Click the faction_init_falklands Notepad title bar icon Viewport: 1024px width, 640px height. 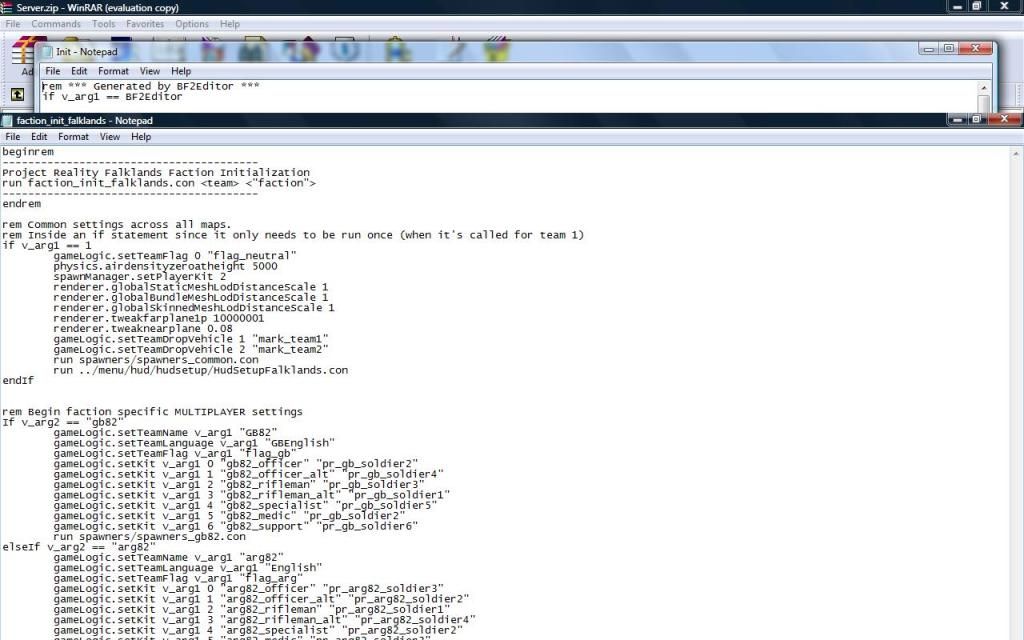click(x=8, y=121)
